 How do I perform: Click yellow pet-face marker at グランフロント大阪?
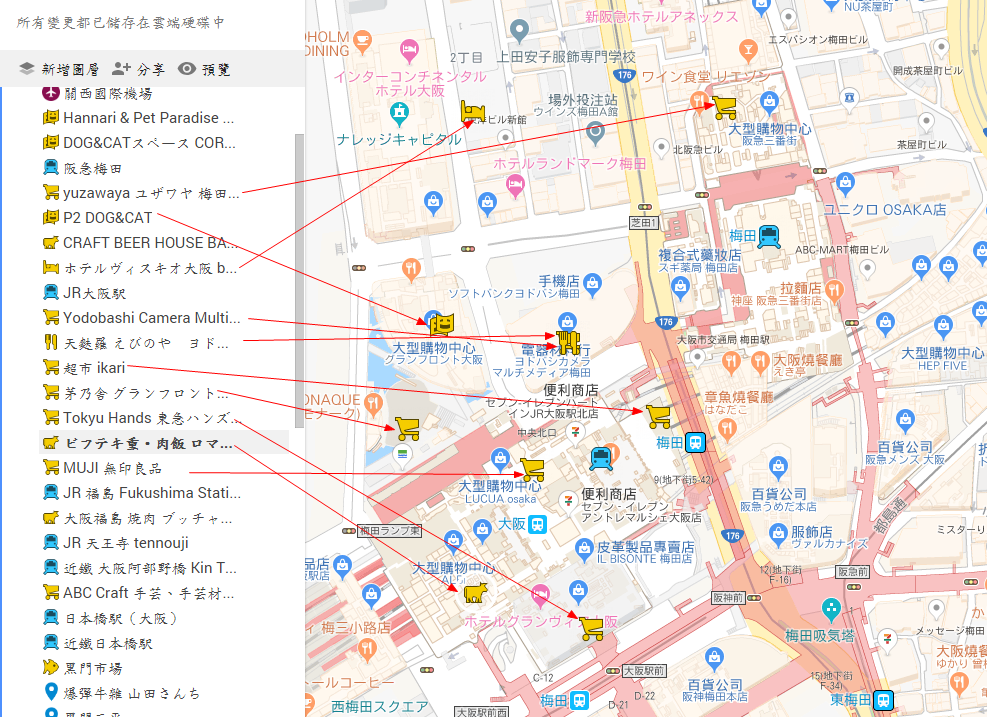point(442,325)
